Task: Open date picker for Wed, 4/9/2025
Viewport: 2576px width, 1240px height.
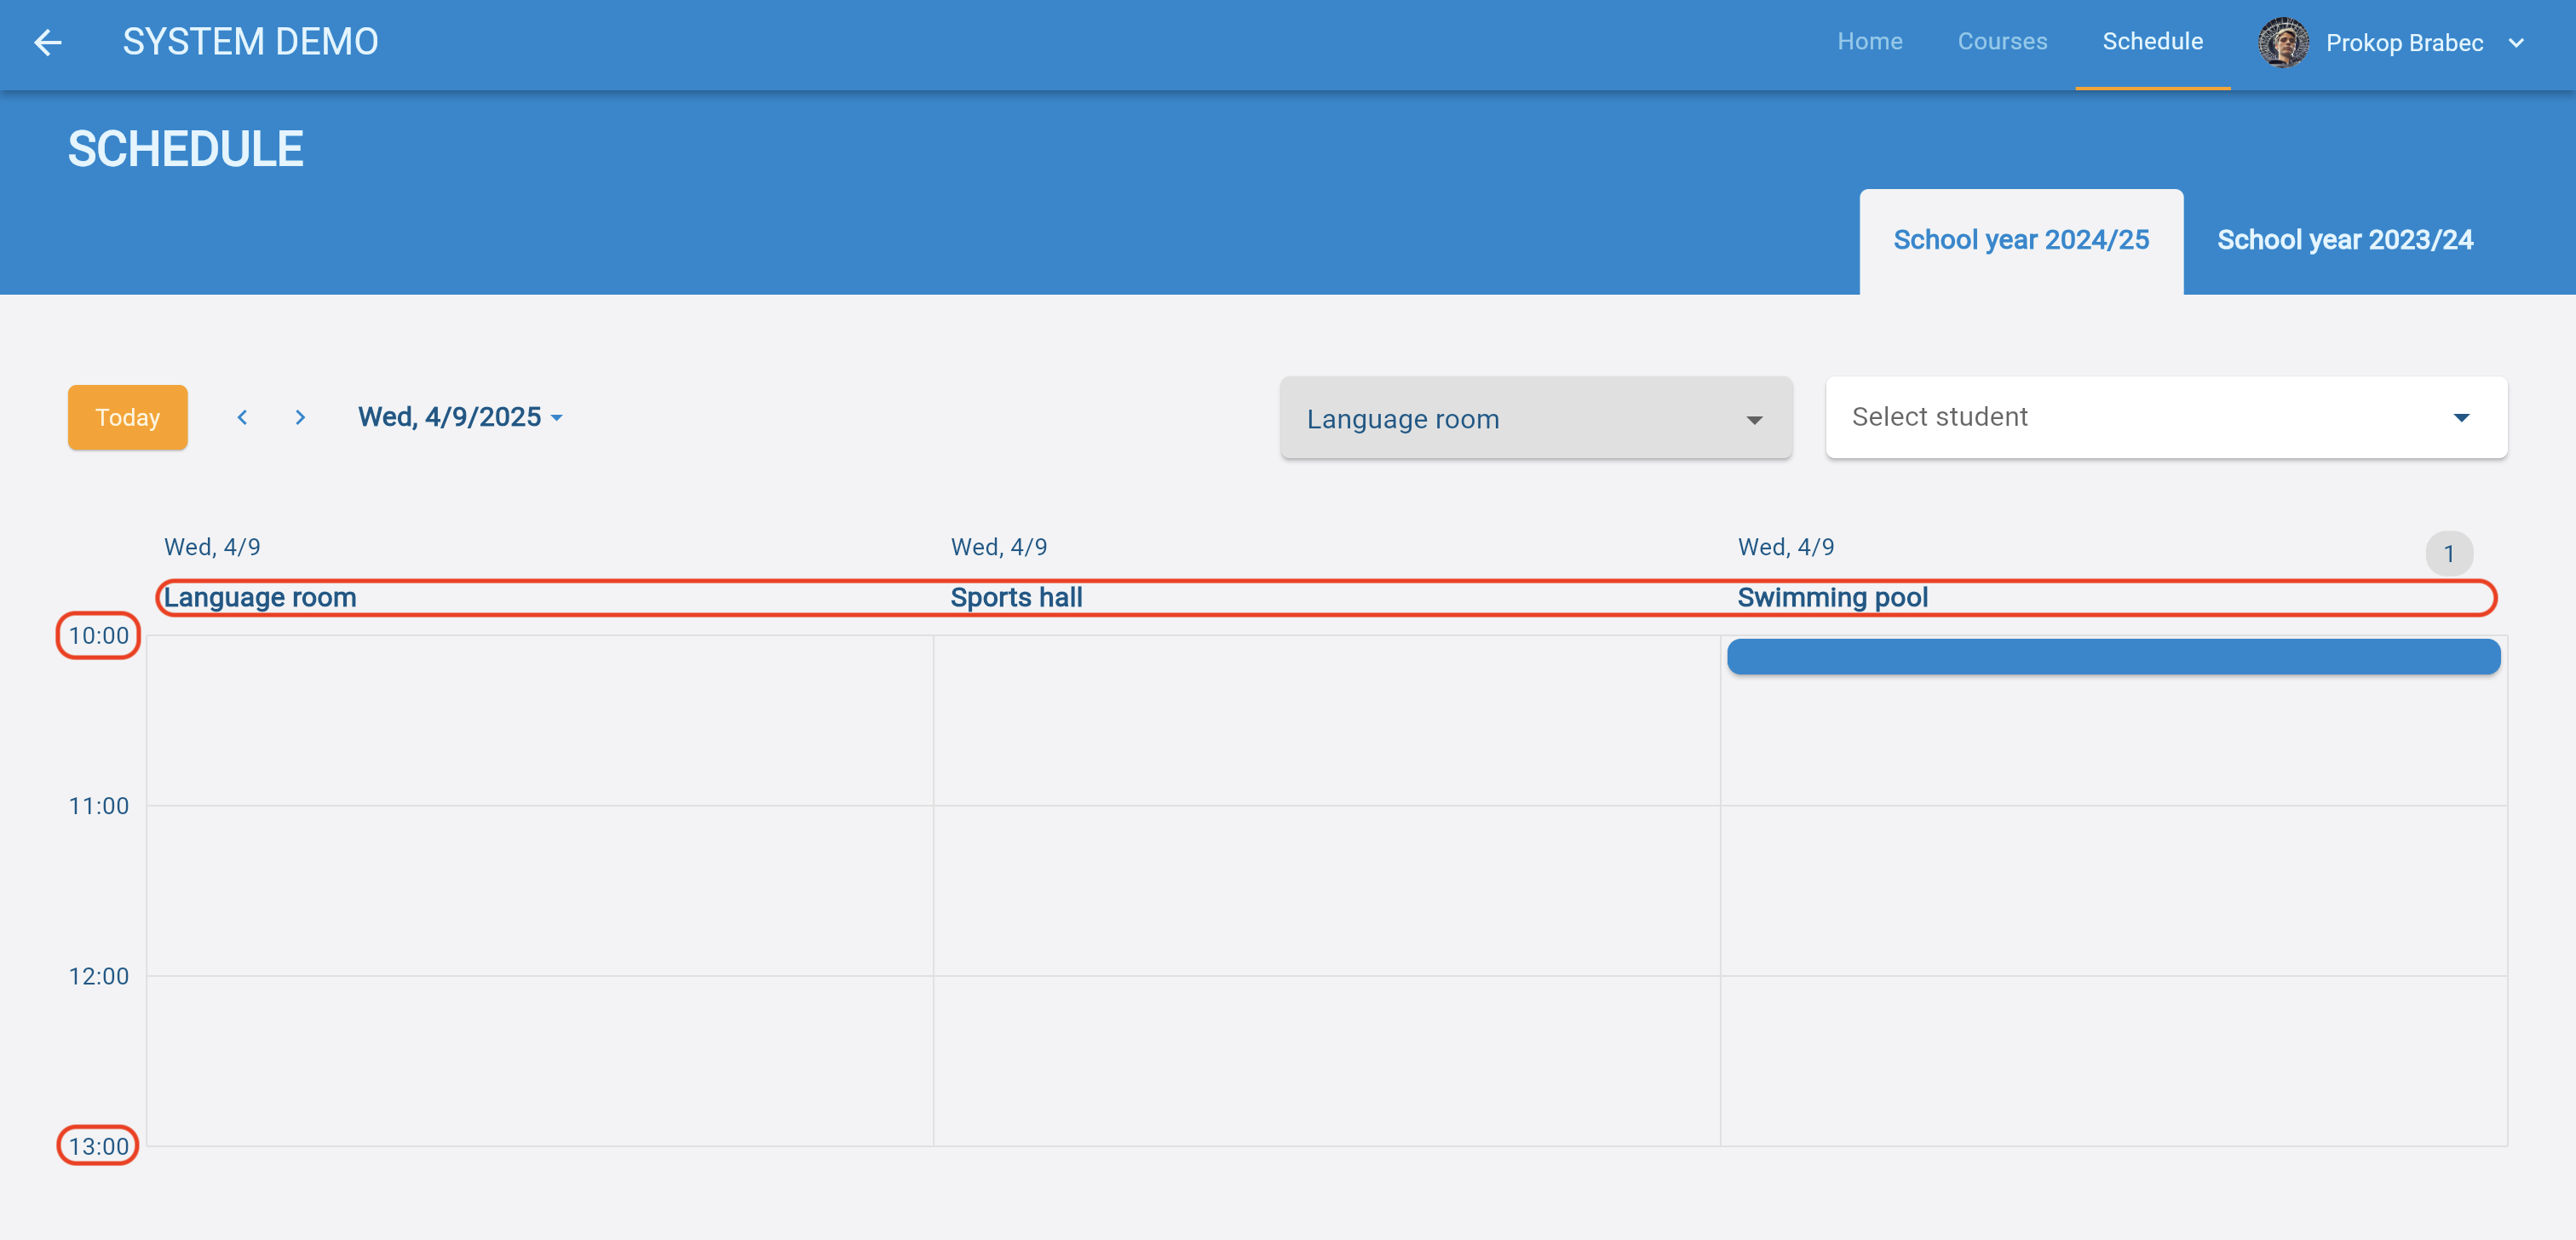Action: (x=460, y=417)
